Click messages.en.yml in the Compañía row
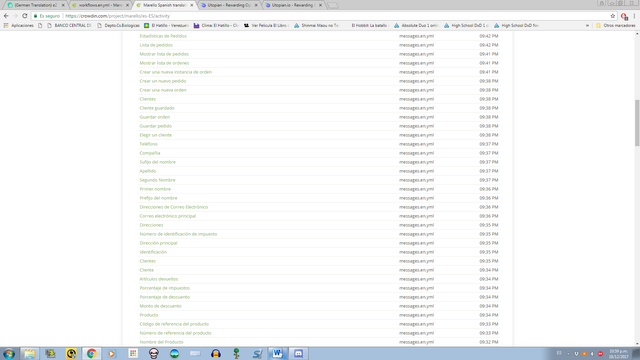This screenshot has width=640, height=360. [x=416, y=153]
